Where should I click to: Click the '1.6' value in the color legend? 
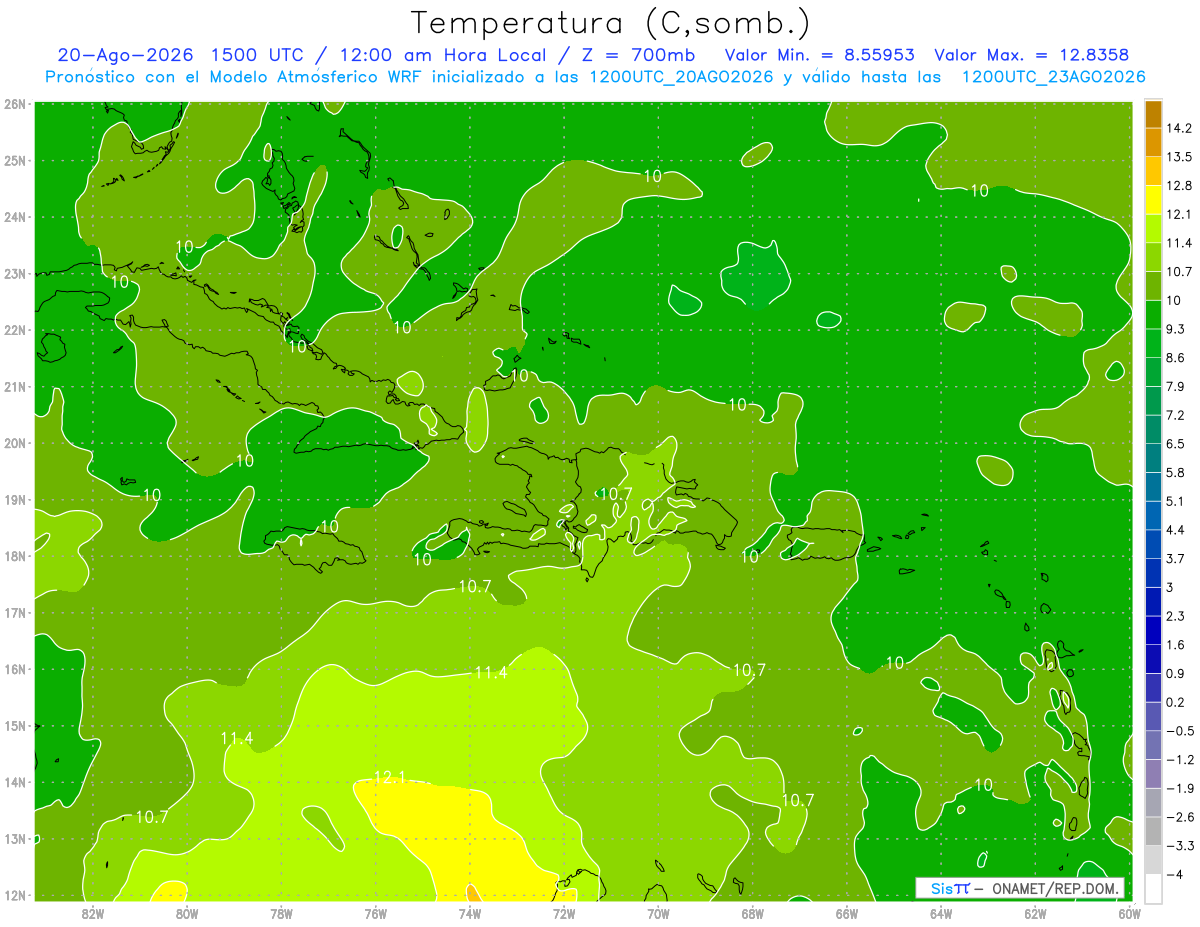pyautogui.click(x=1176, y=644)
